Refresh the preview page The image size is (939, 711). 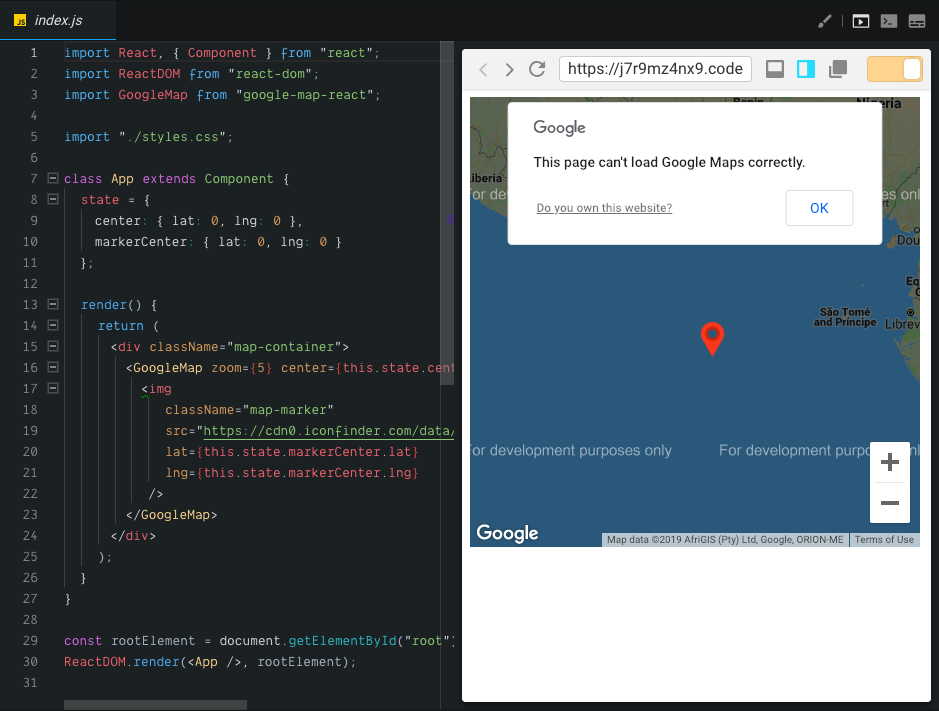(537, 69)
